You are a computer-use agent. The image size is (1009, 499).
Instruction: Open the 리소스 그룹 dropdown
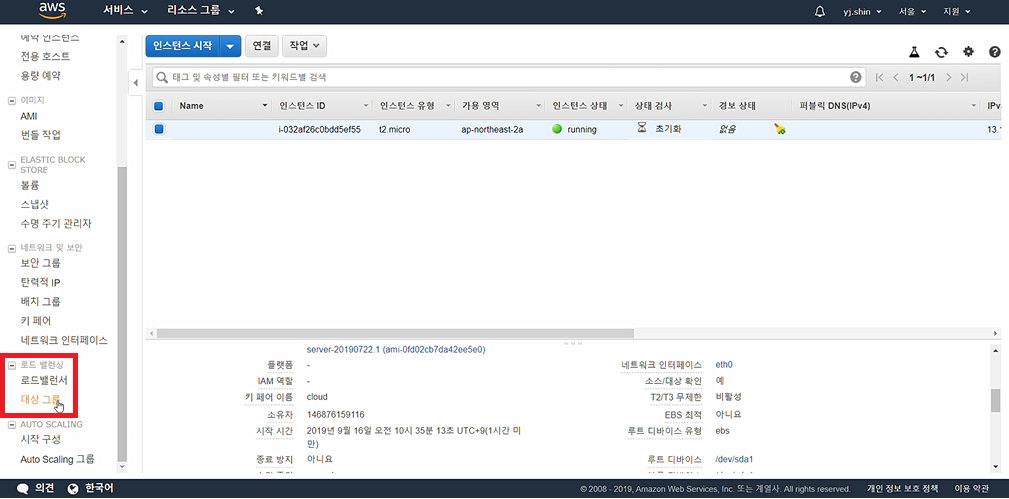[x=200, y=11]
